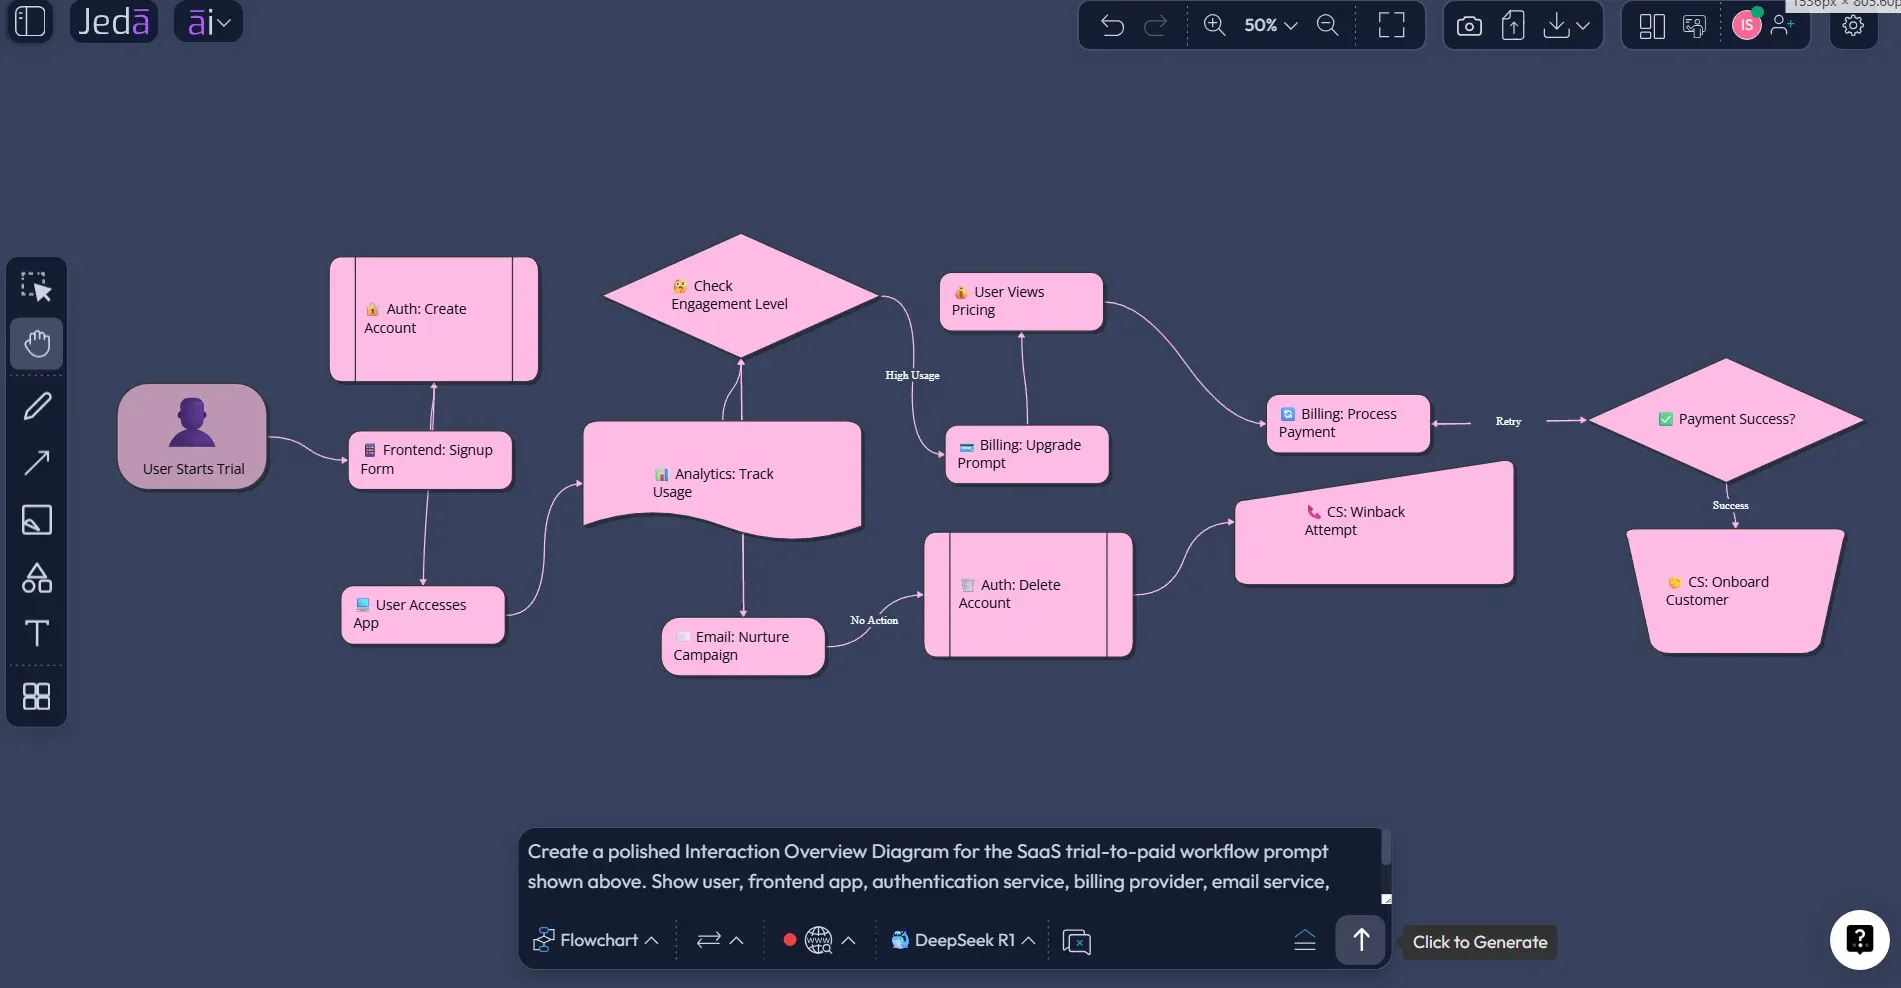Click the red record dot indicator

[x=790, y=940]
